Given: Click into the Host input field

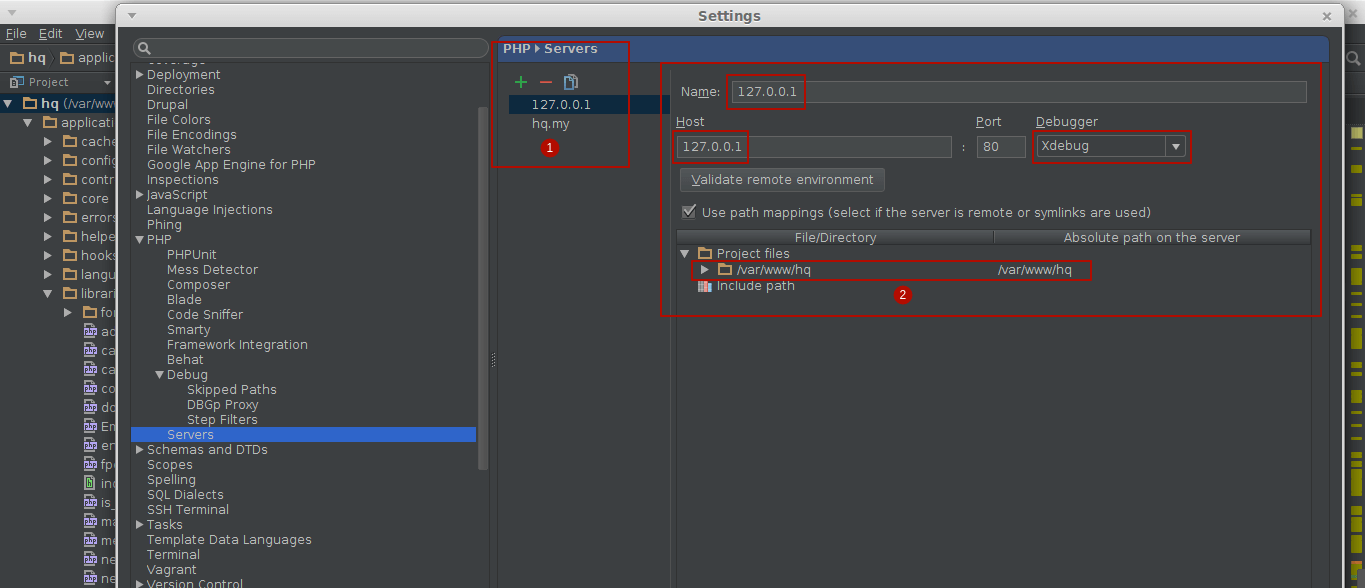Looking at the screenshot, I should point(814,147).
